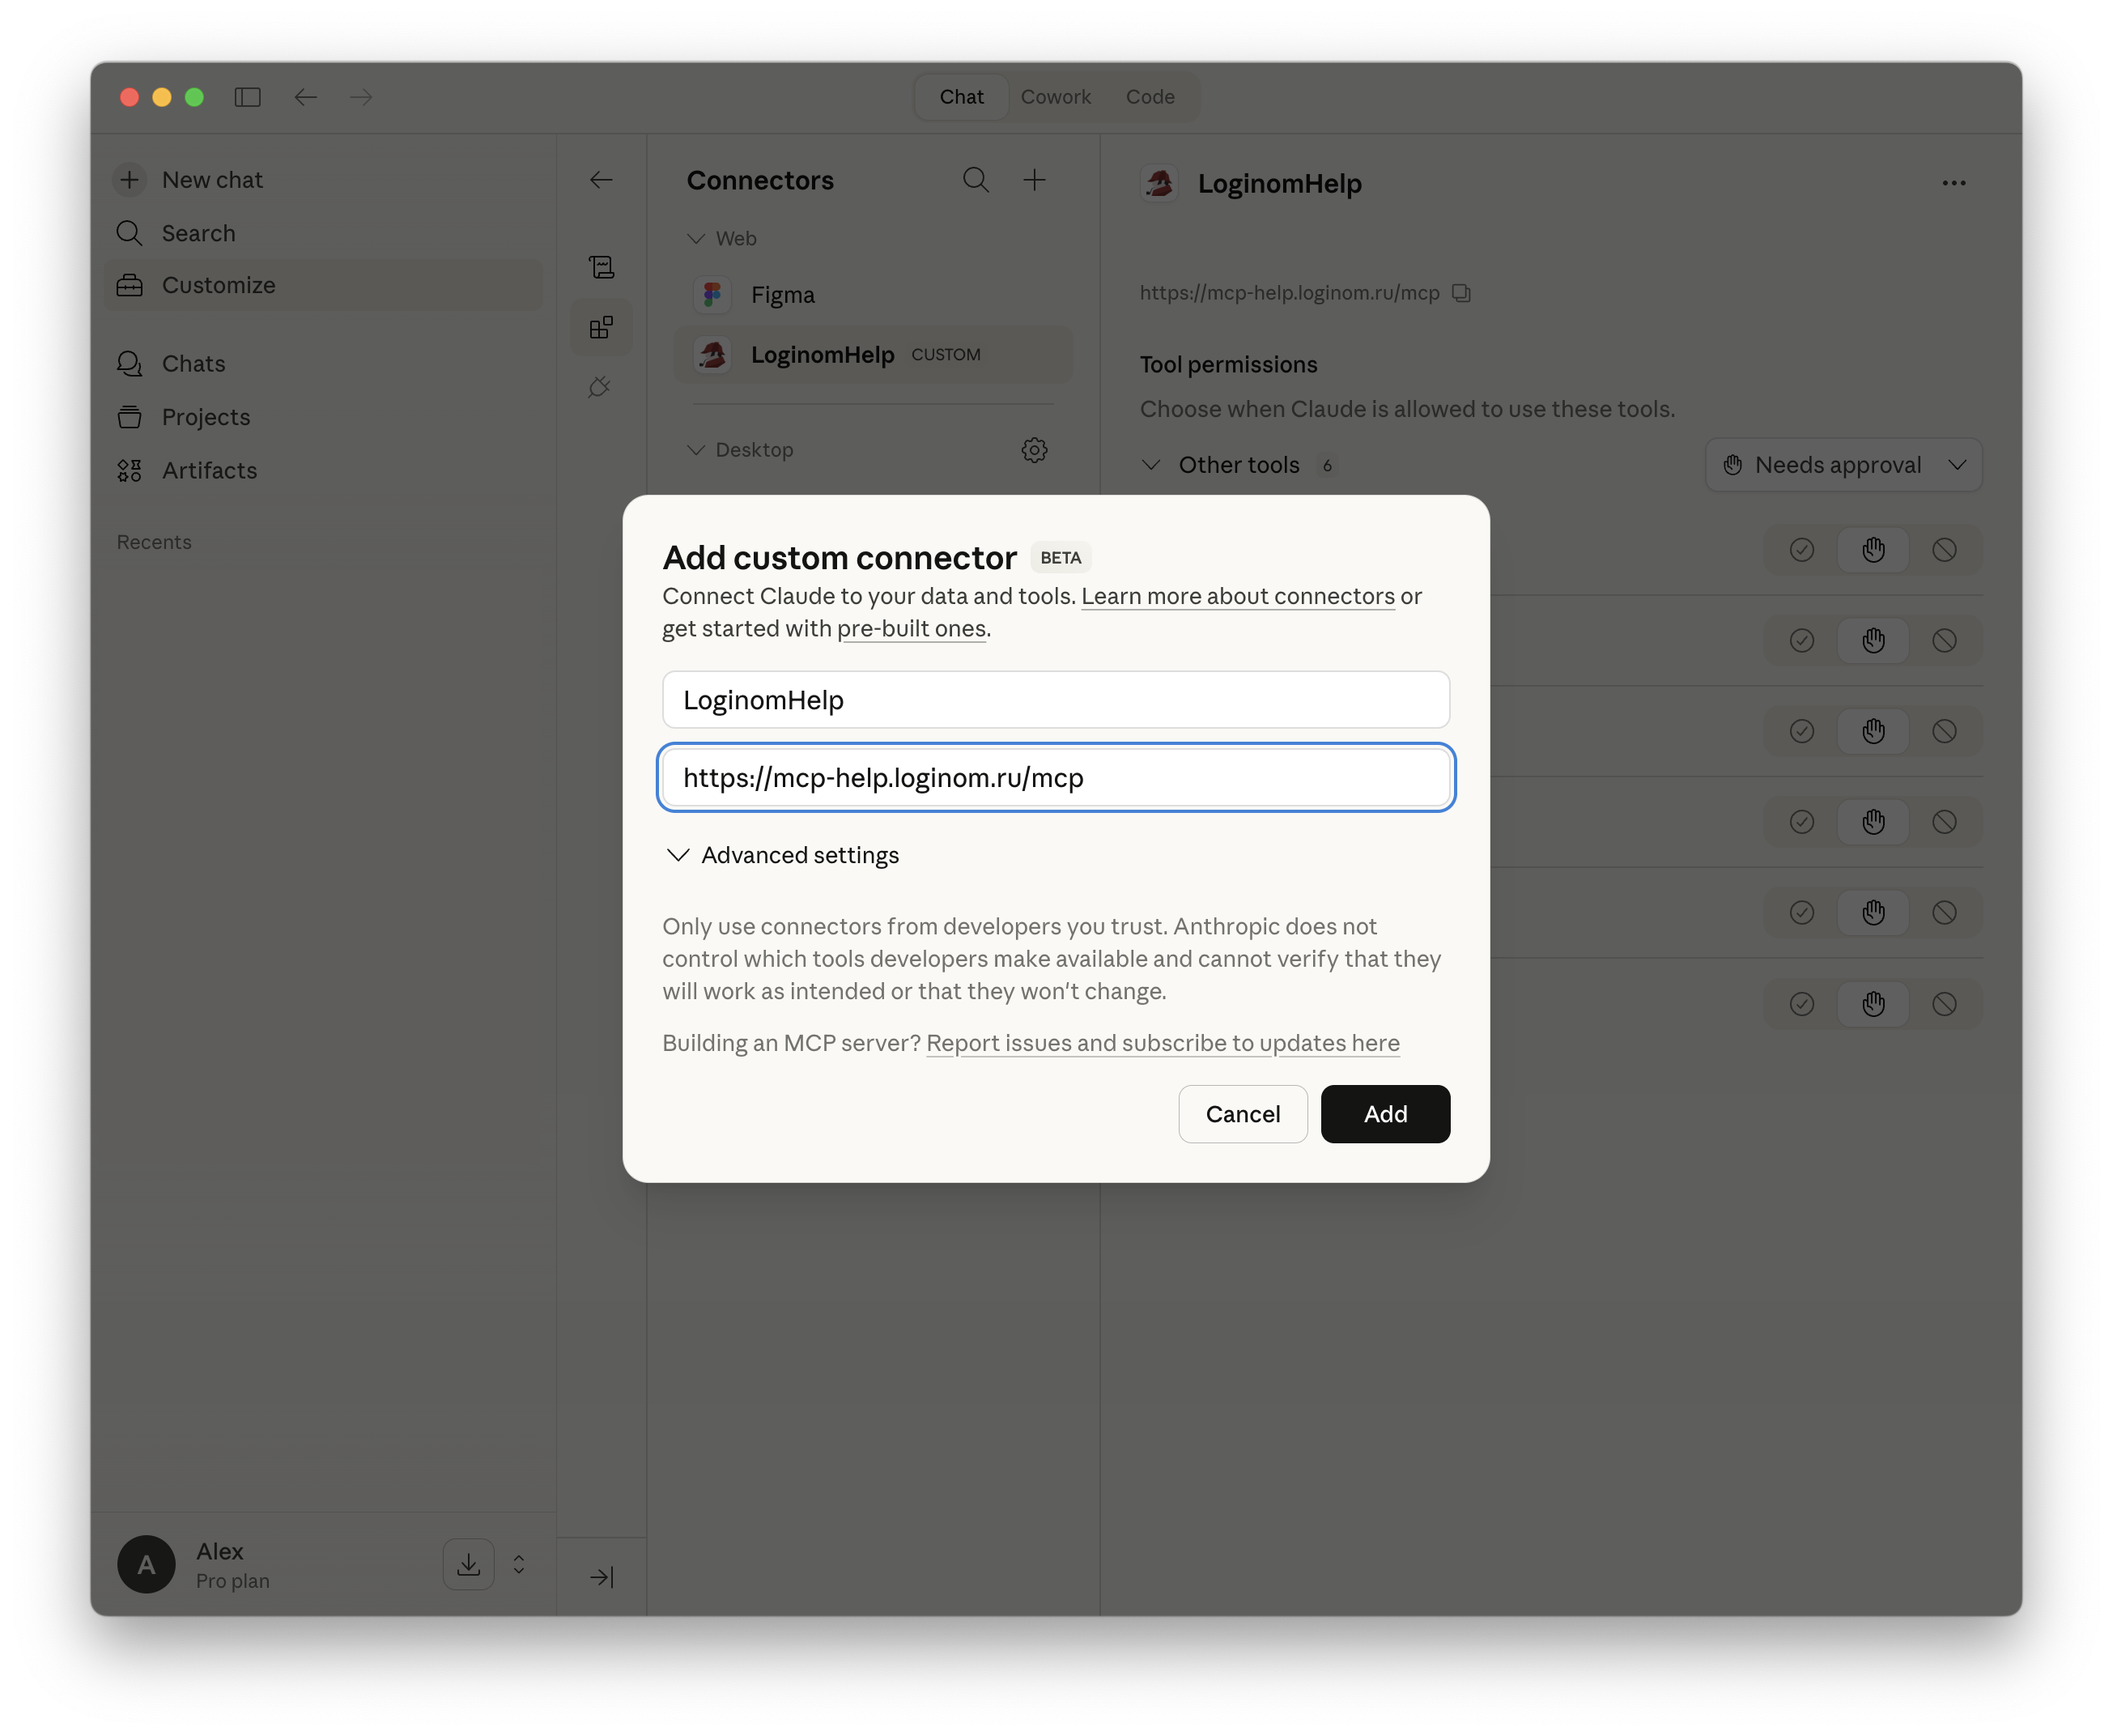Click the download icon near the account name

[468, 1565]
